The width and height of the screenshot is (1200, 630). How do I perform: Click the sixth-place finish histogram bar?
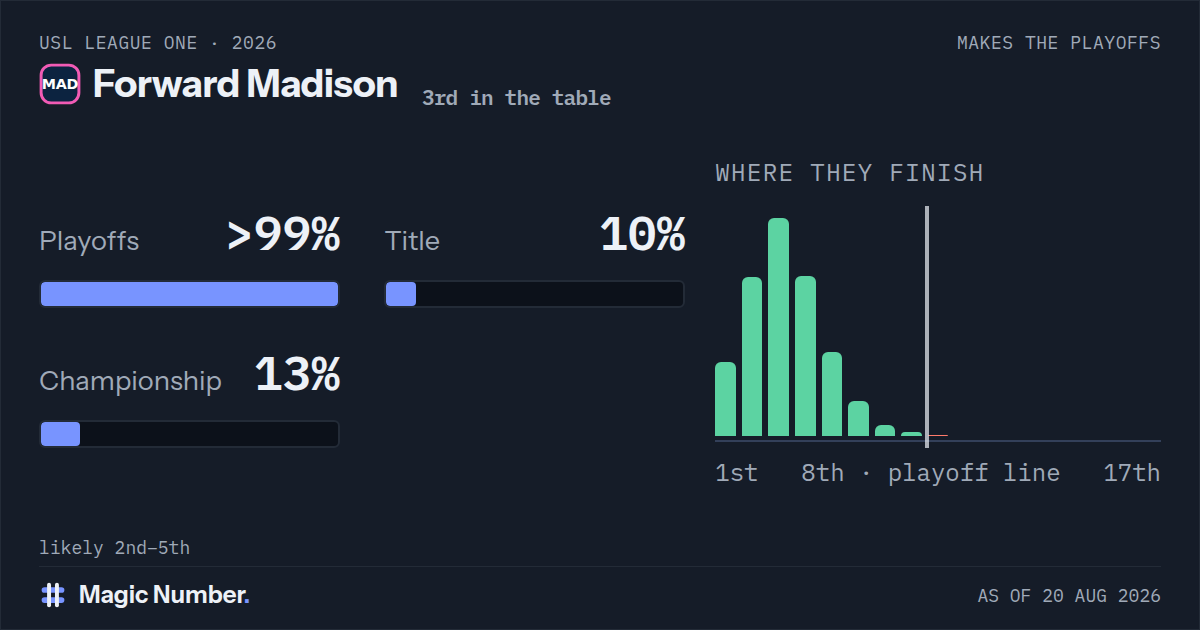tap(858, 419)
